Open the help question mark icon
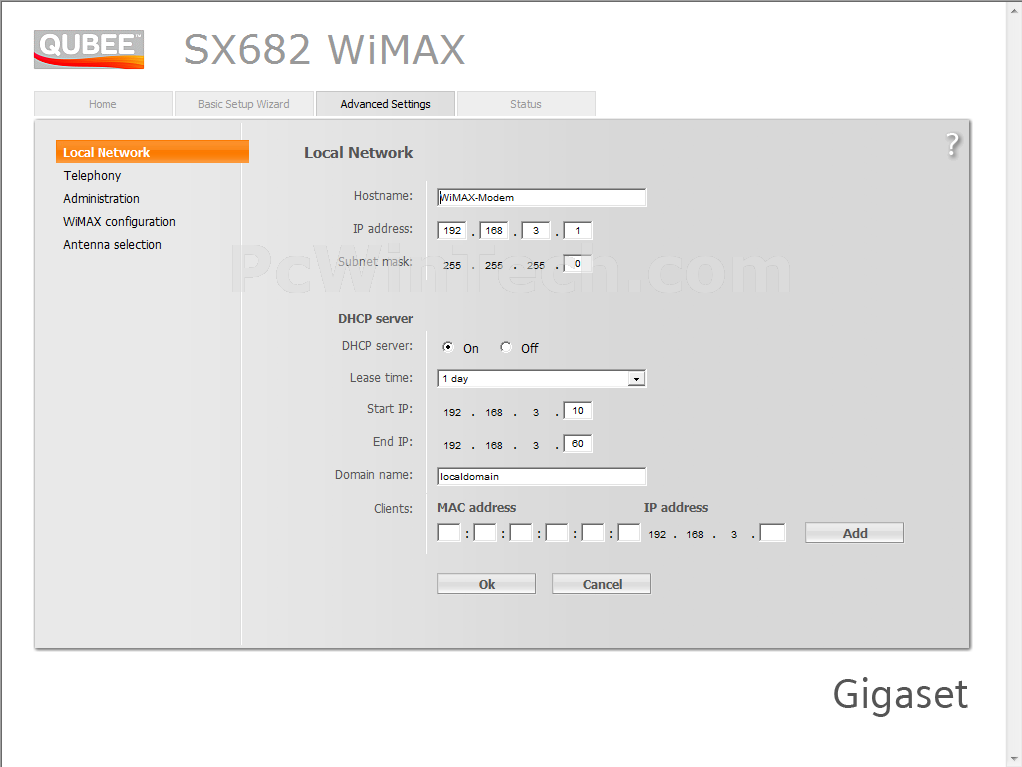 point(952,144)
